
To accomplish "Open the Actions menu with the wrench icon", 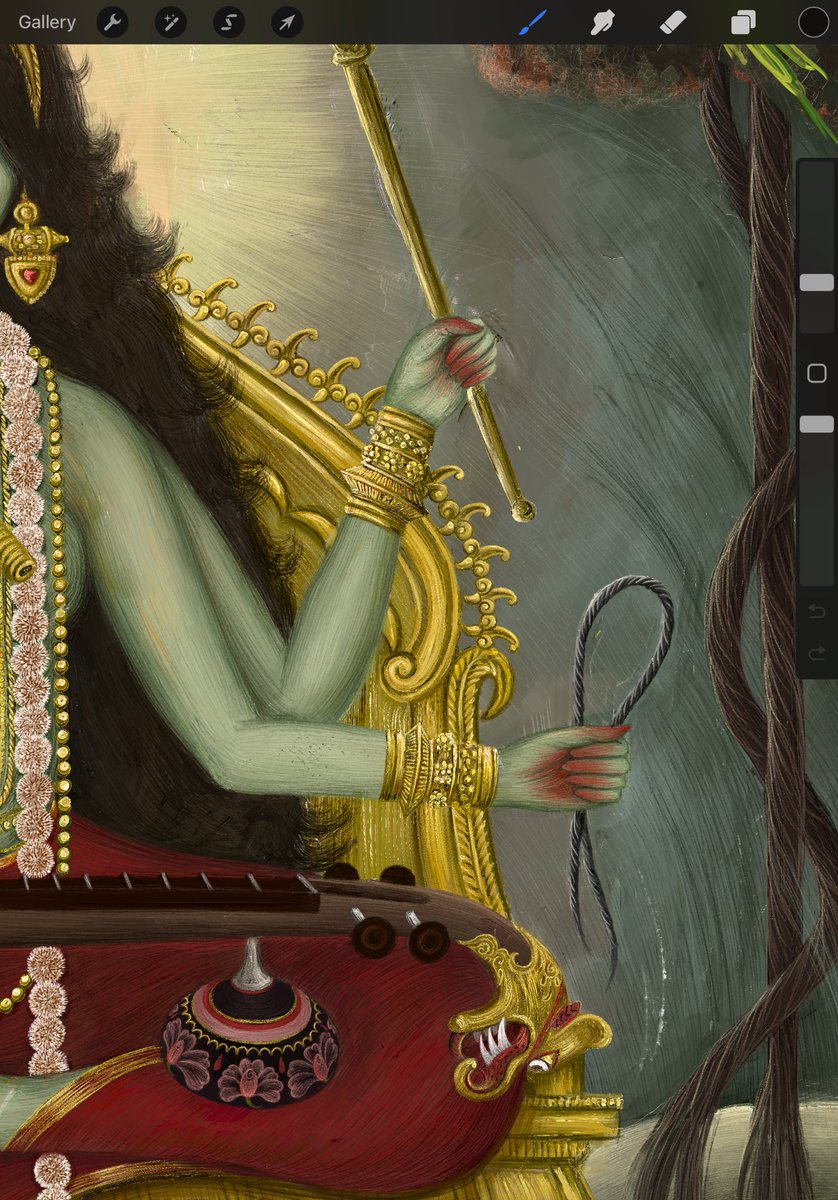I will [112, 22].
